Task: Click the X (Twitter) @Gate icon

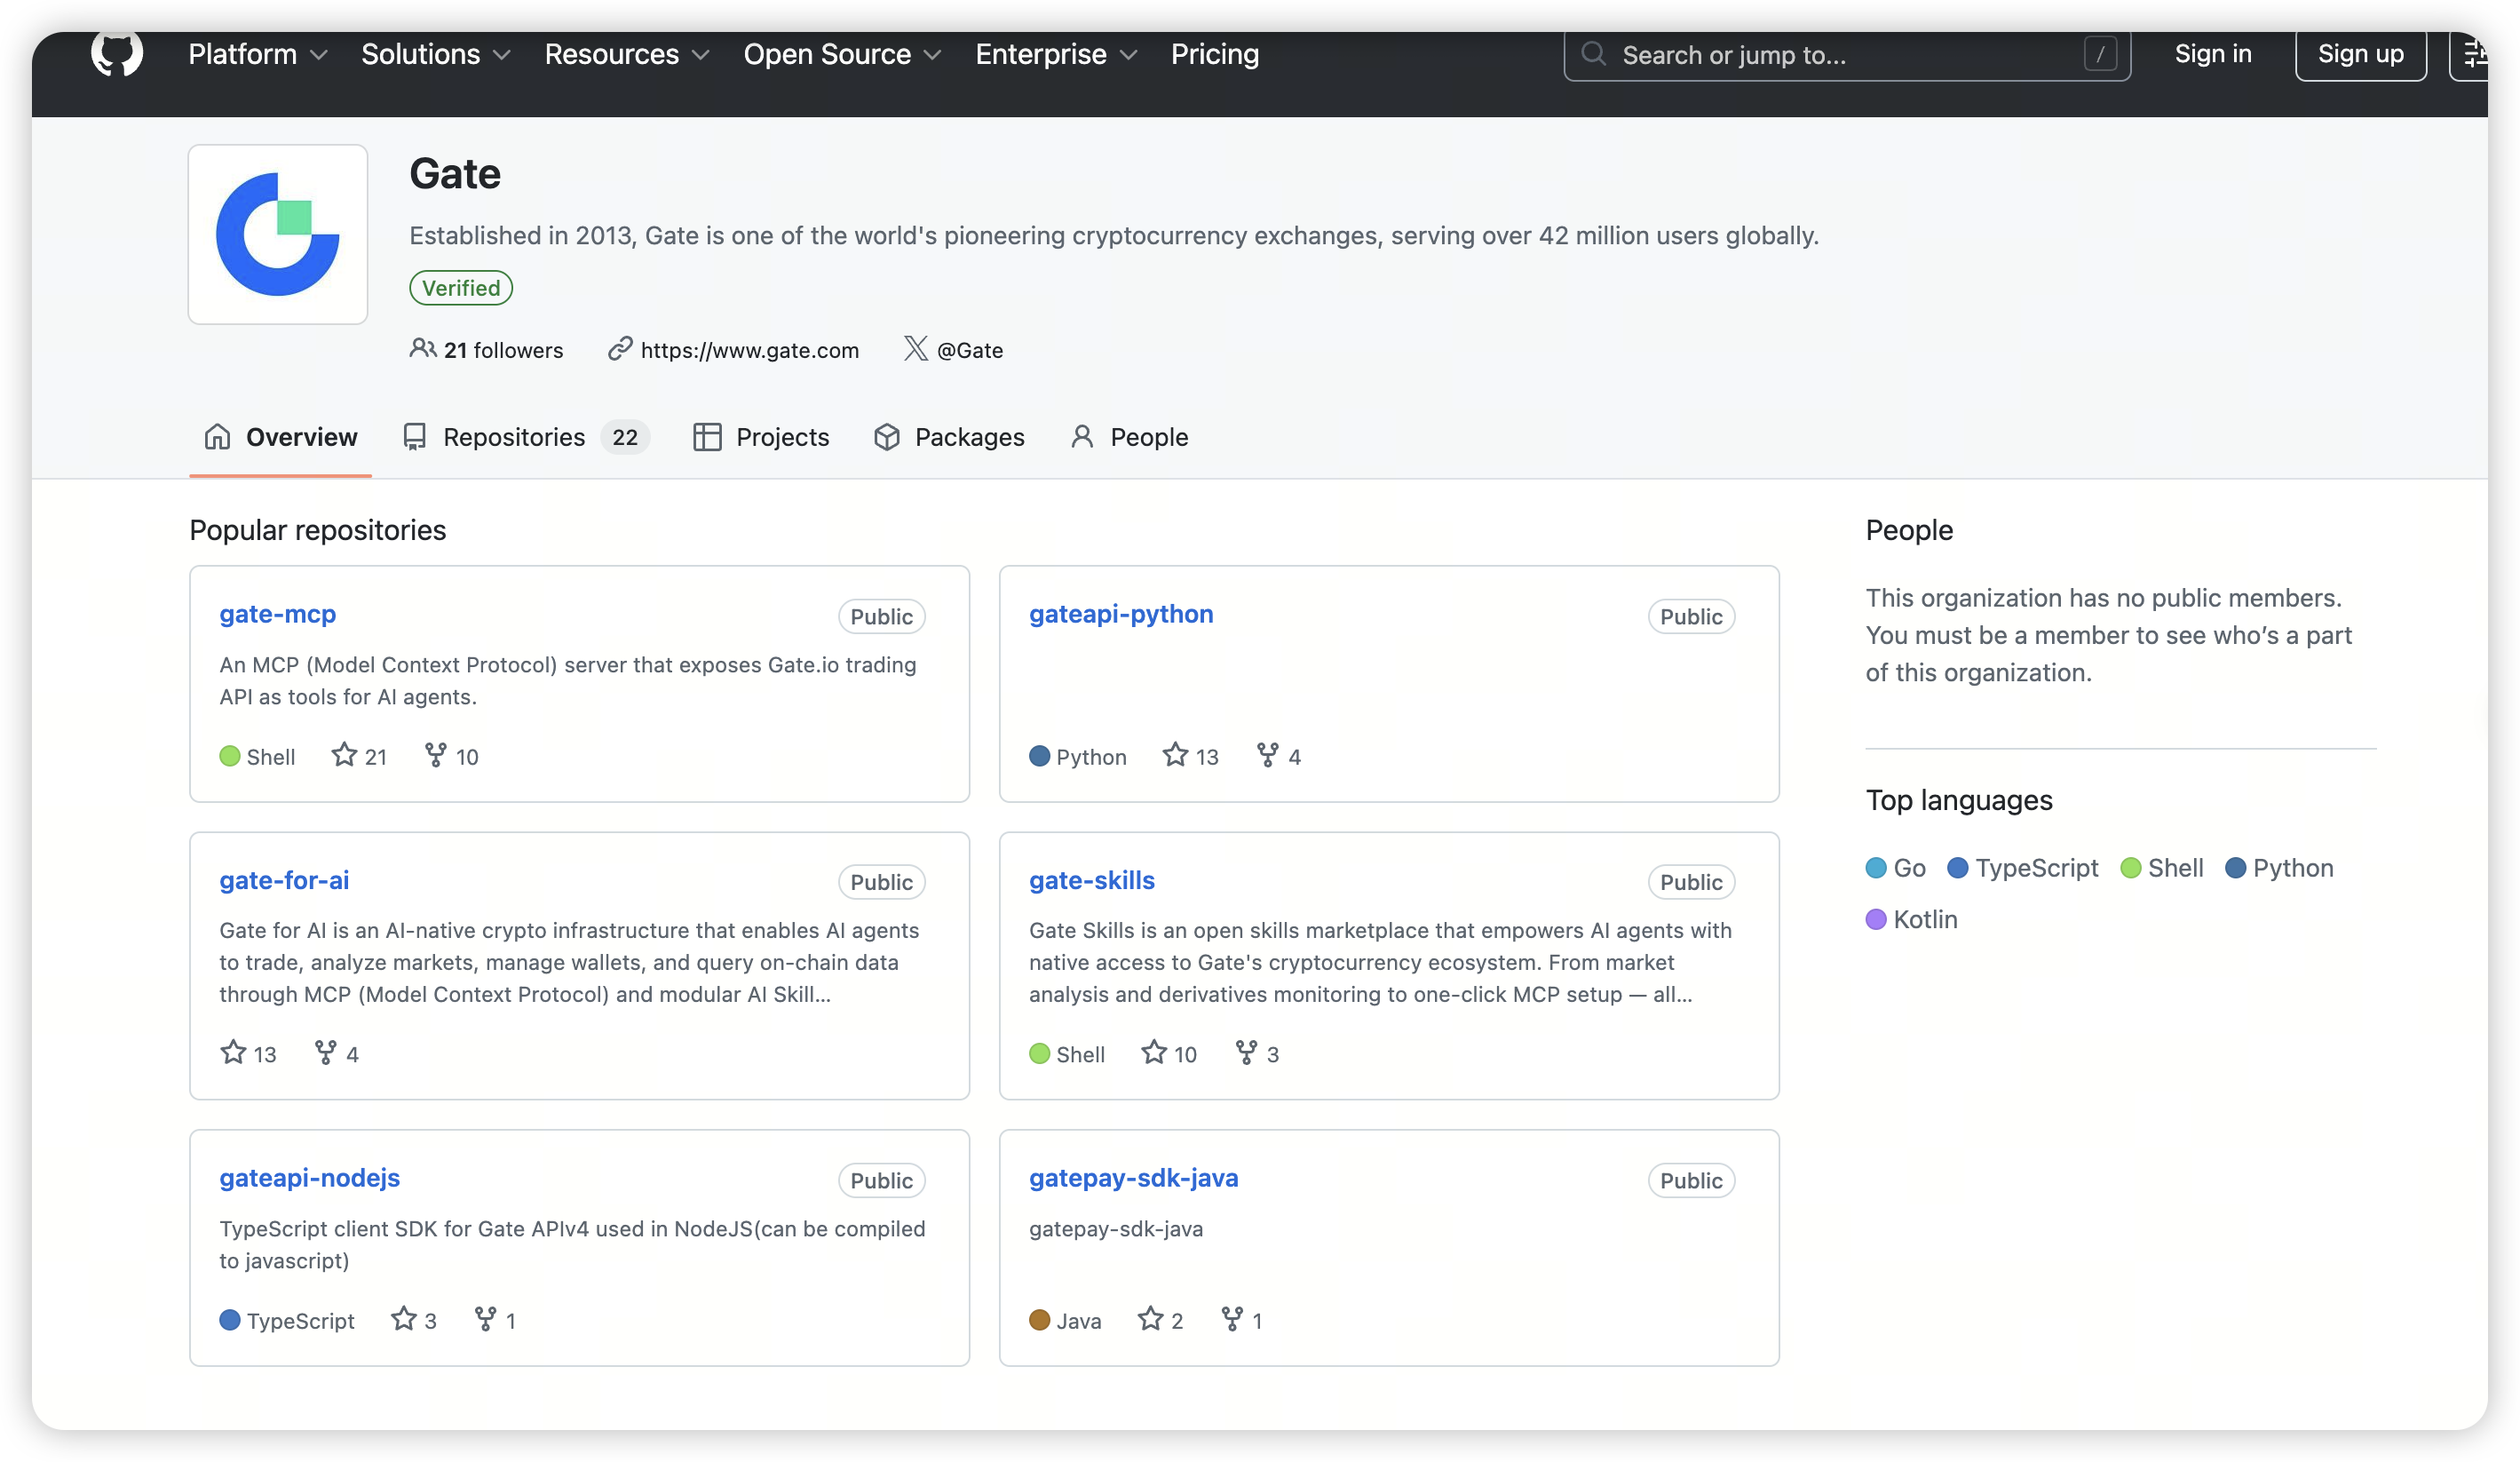Action: coord(915,348)
